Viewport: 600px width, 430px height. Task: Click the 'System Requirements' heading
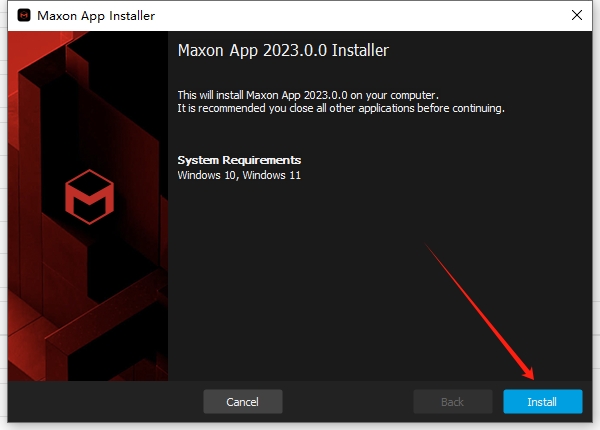(239, 160)
